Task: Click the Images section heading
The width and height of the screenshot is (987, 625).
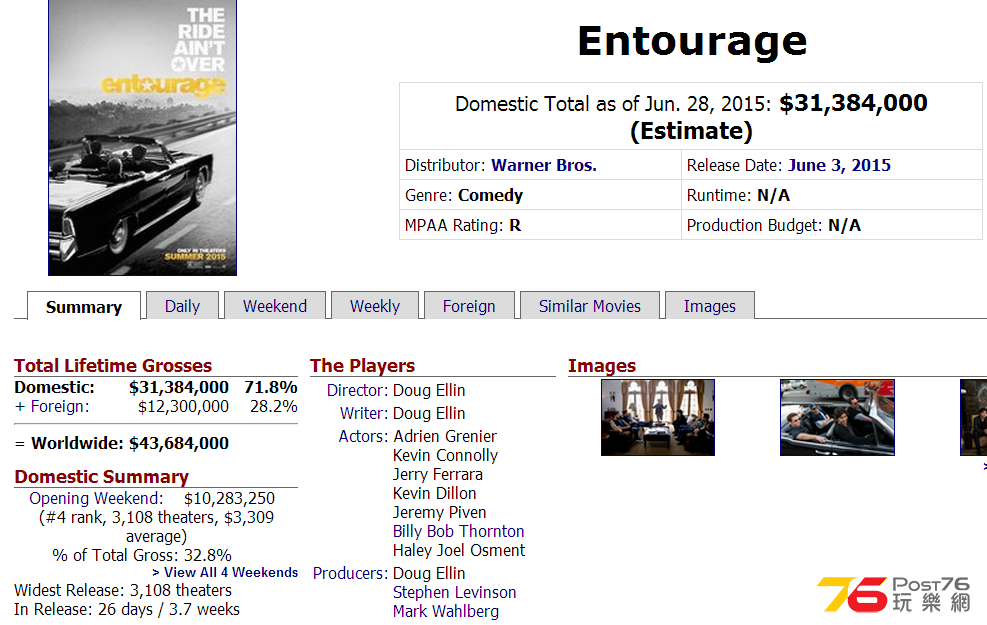Action: 602,366
